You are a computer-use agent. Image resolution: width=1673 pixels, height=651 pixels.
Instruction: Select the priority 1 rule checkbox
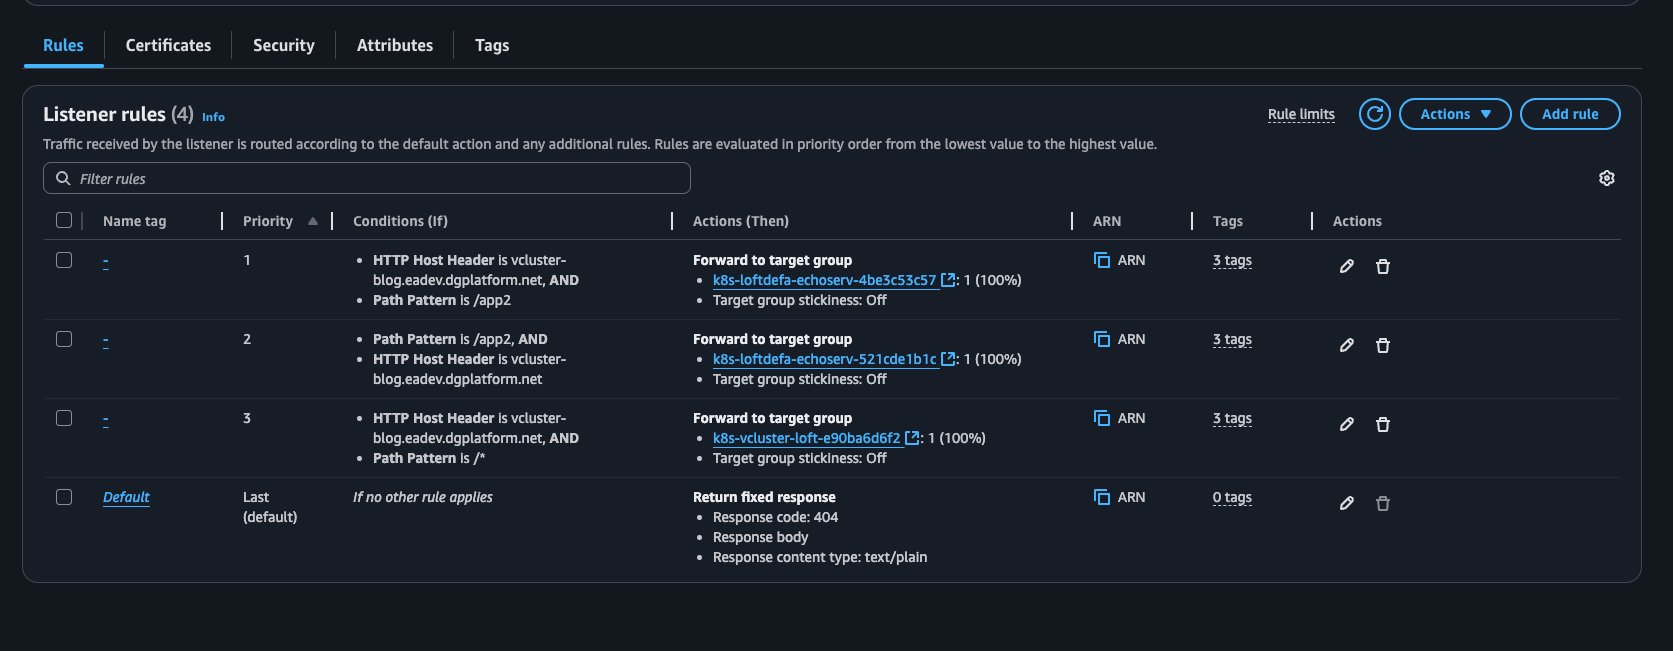64,260
